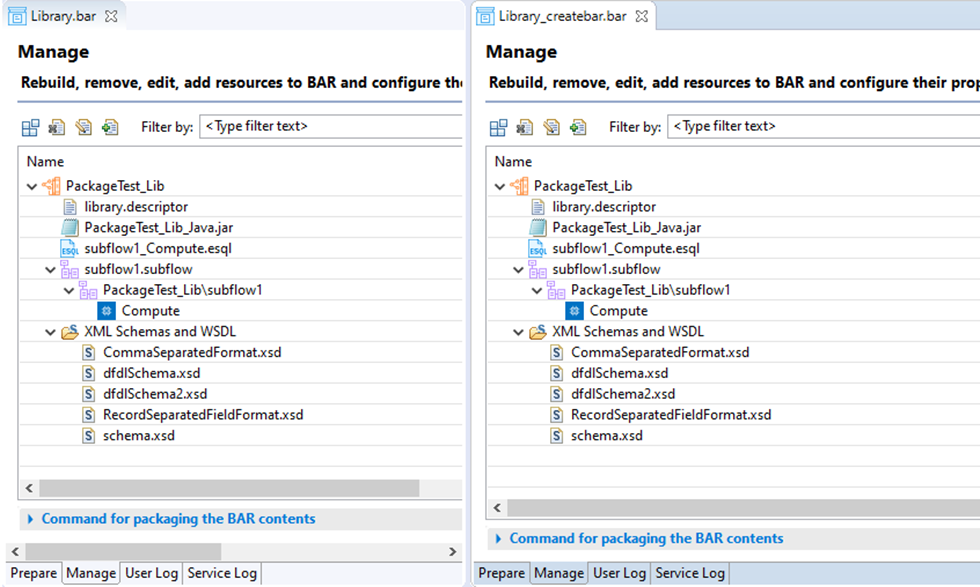Select the Compute node in Library.bar tree

(x=151, y=311)
